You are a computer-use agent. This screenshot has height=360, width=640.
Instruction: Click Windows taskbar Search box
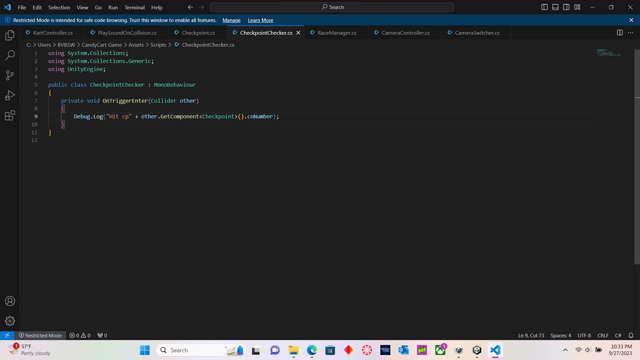click(201, 350)
